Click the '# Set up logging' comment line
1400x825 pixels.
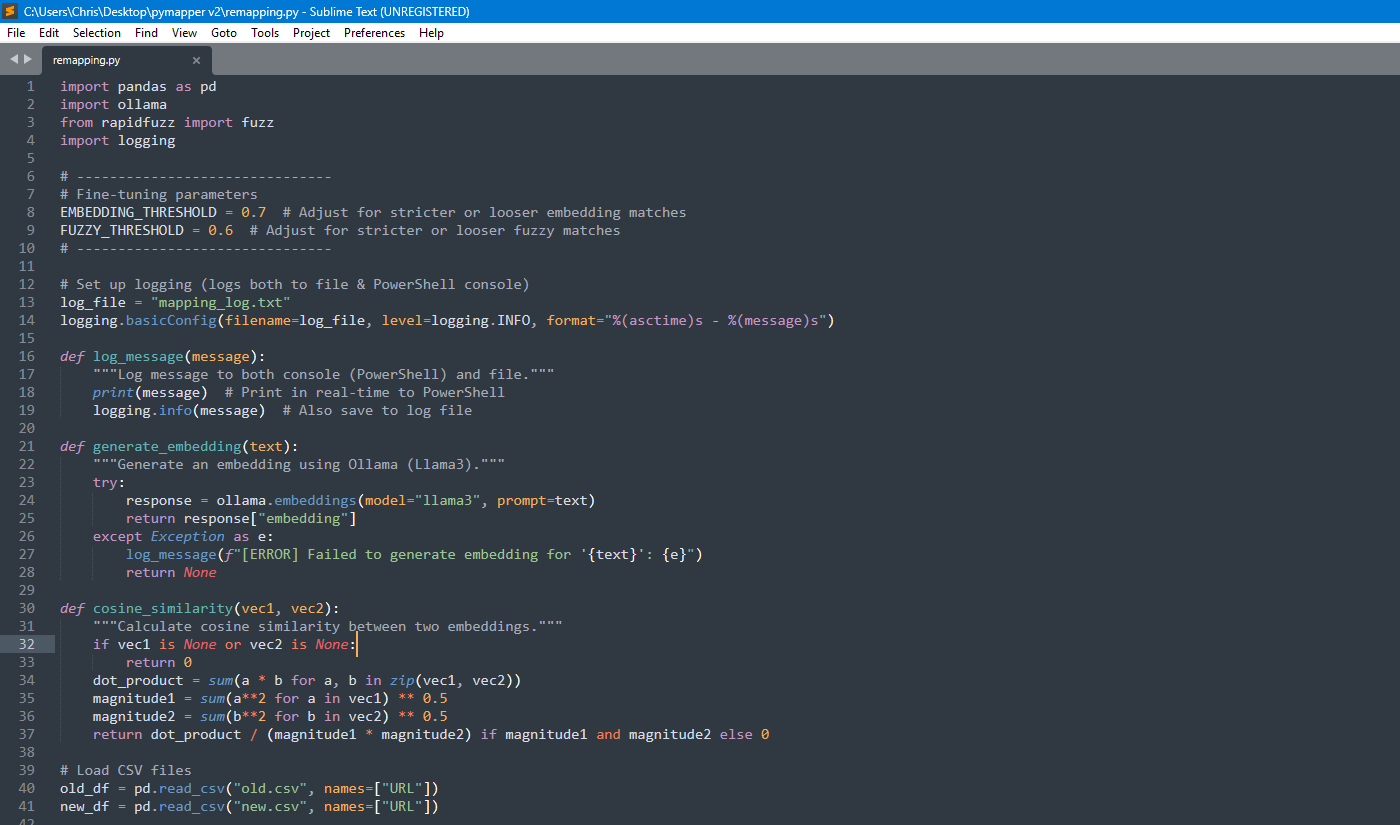point(295,284)
